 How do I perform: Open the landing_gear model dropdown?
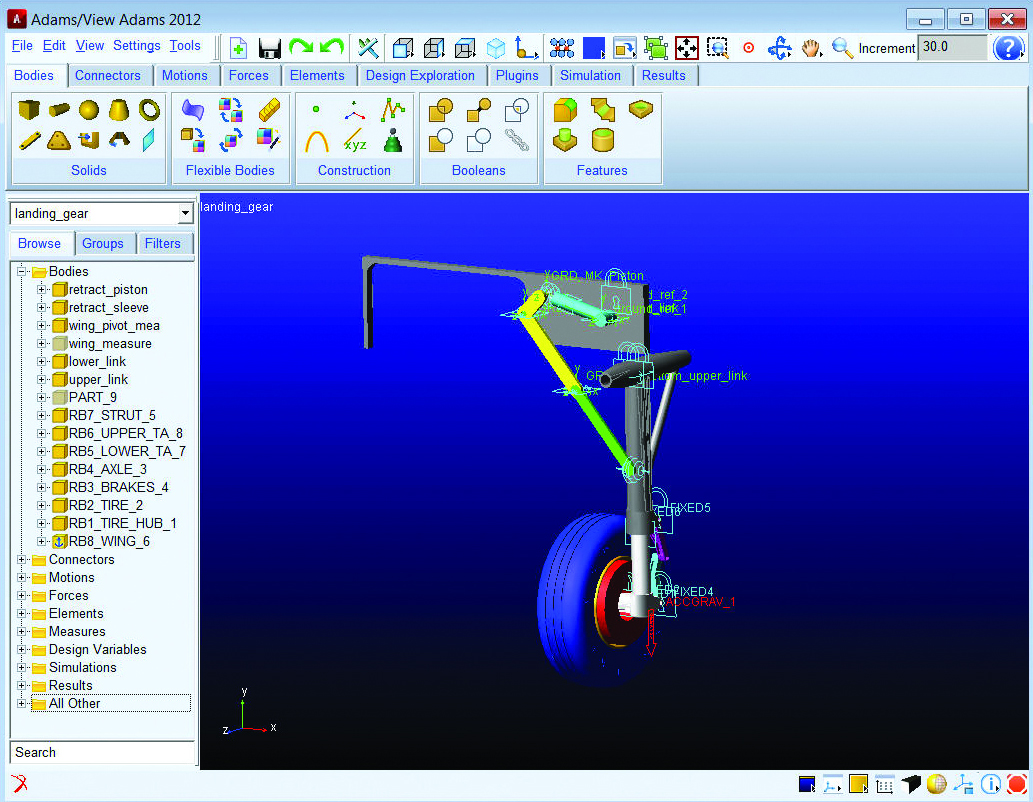185,214
